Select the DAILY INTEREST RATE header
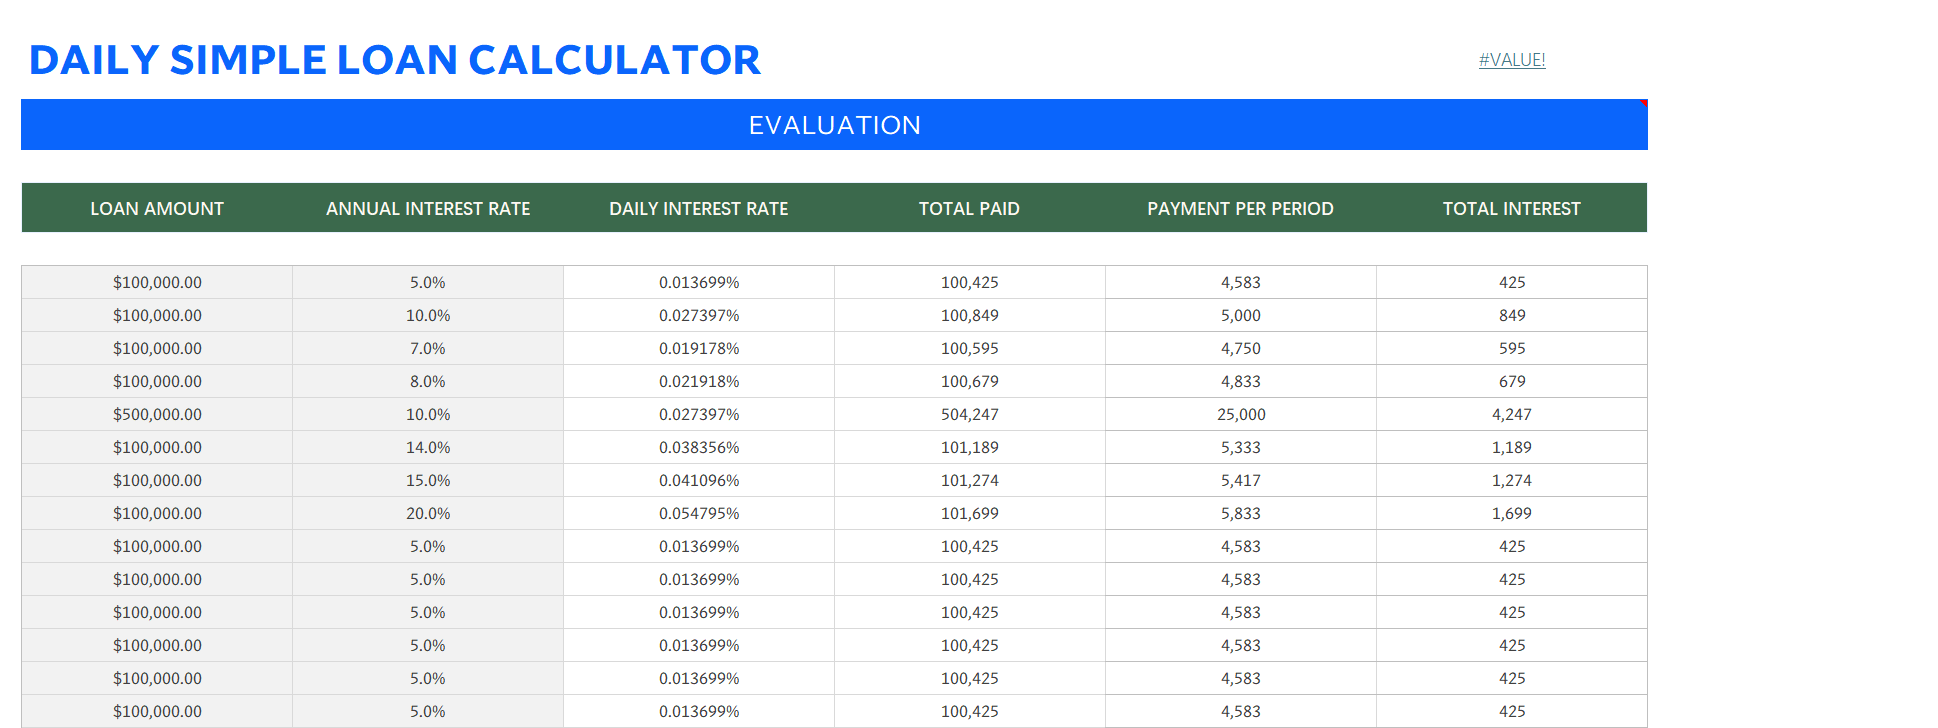Viewport: 1938px width, 728px height. click(699, 208)
